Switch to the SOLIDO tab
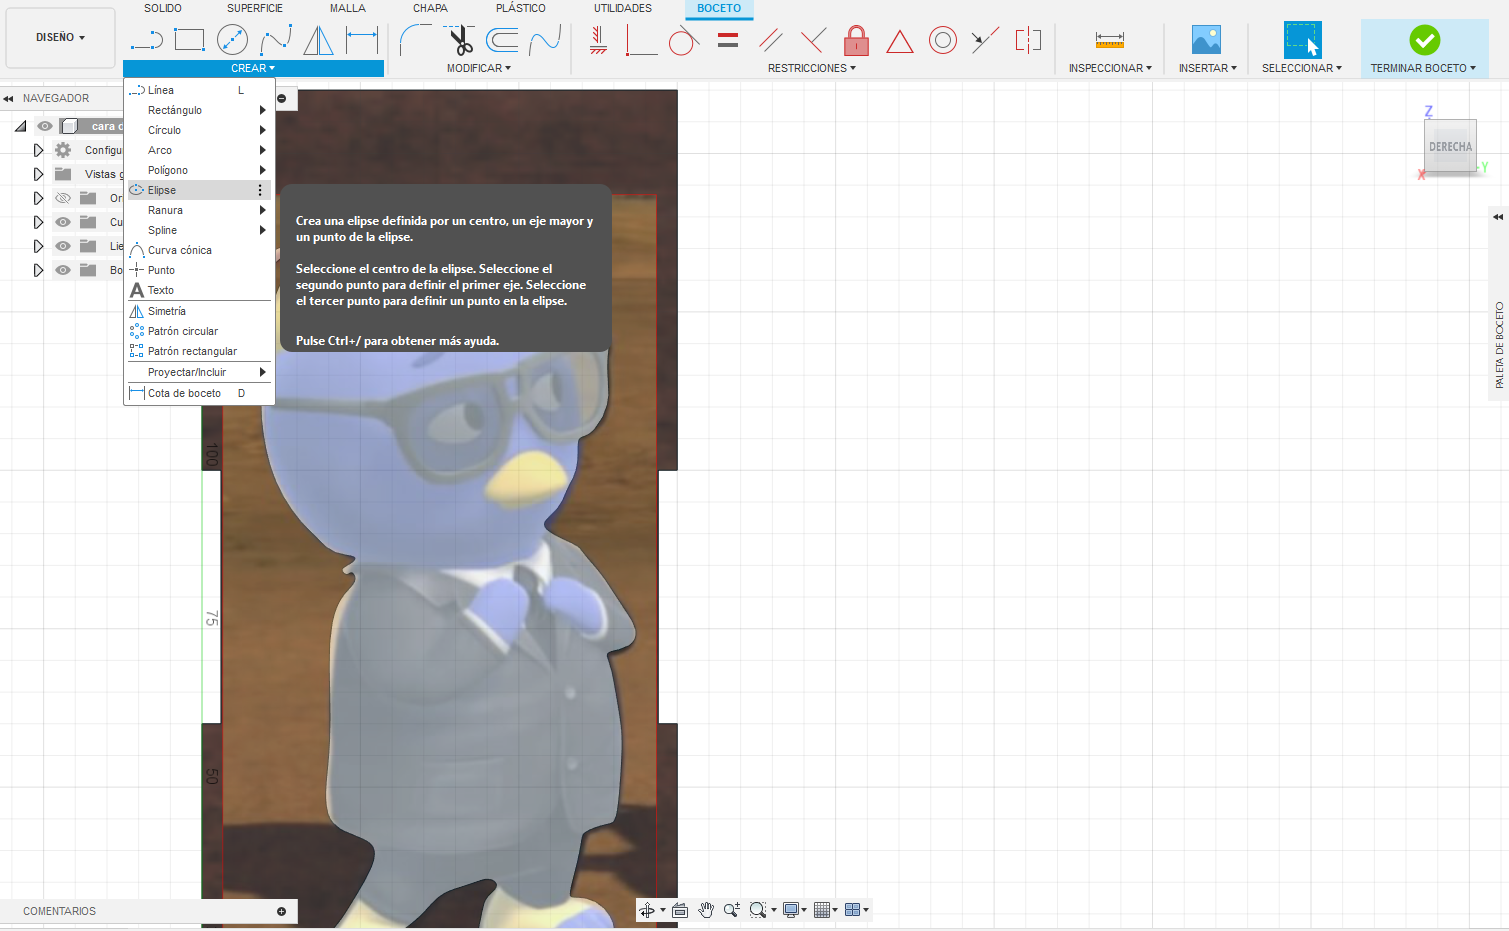This screenshot has width=1509, height=931. point(163,8)
